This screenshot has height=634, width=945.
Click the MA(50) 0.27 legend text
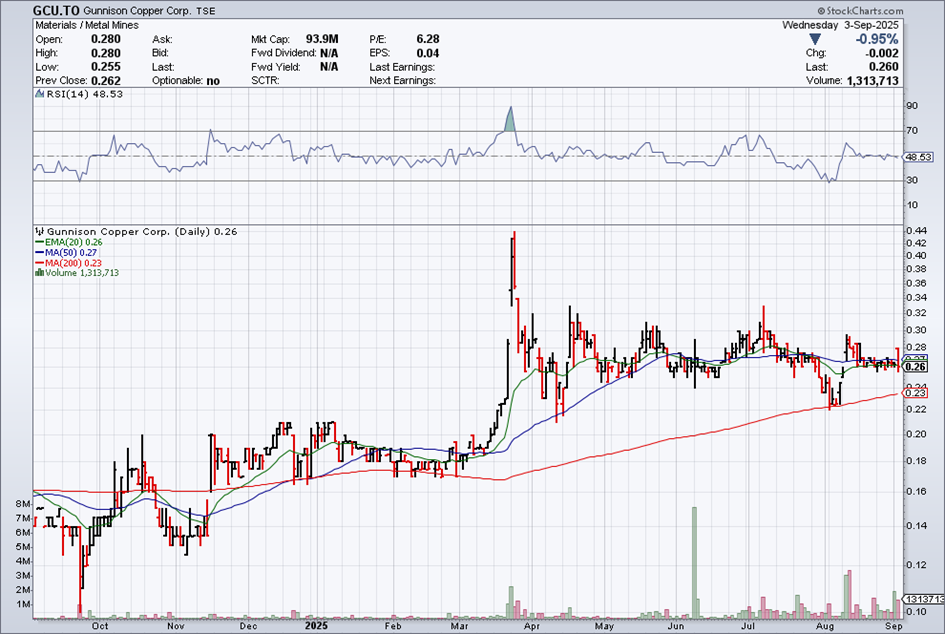71,253
